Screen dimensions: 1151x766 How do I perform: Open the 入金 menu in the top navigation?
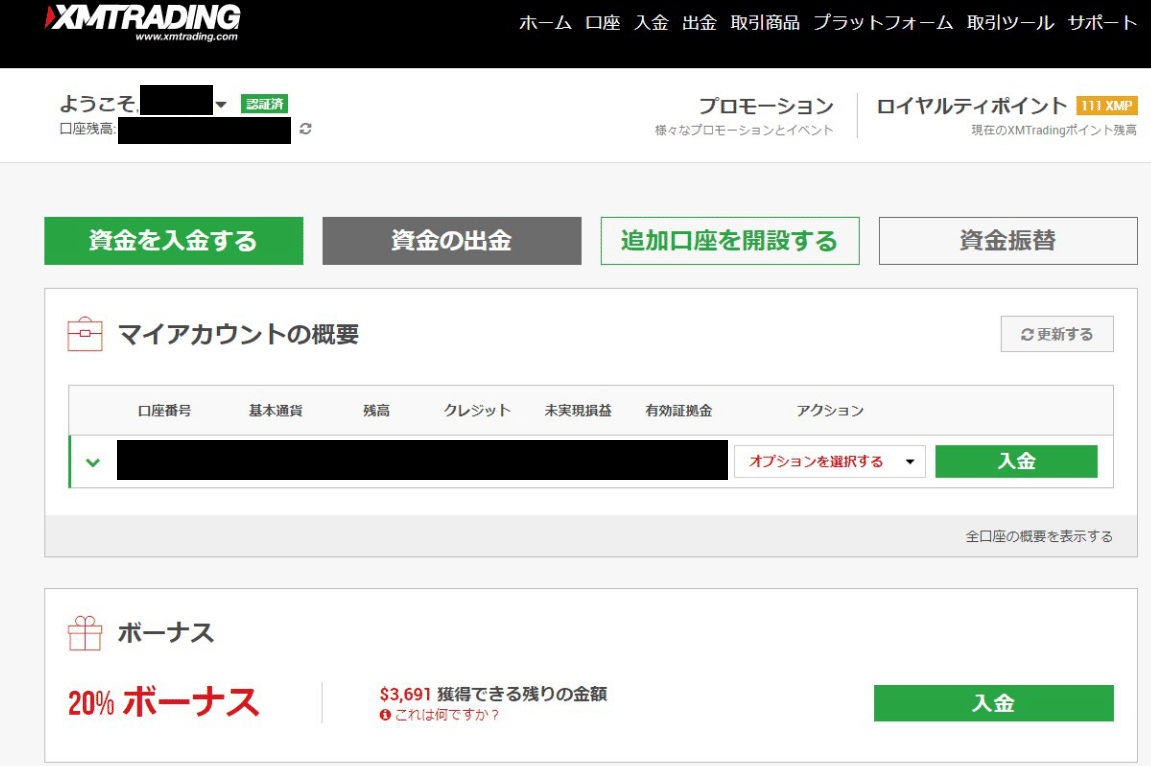pyautogui.click(x=651, y=23)
